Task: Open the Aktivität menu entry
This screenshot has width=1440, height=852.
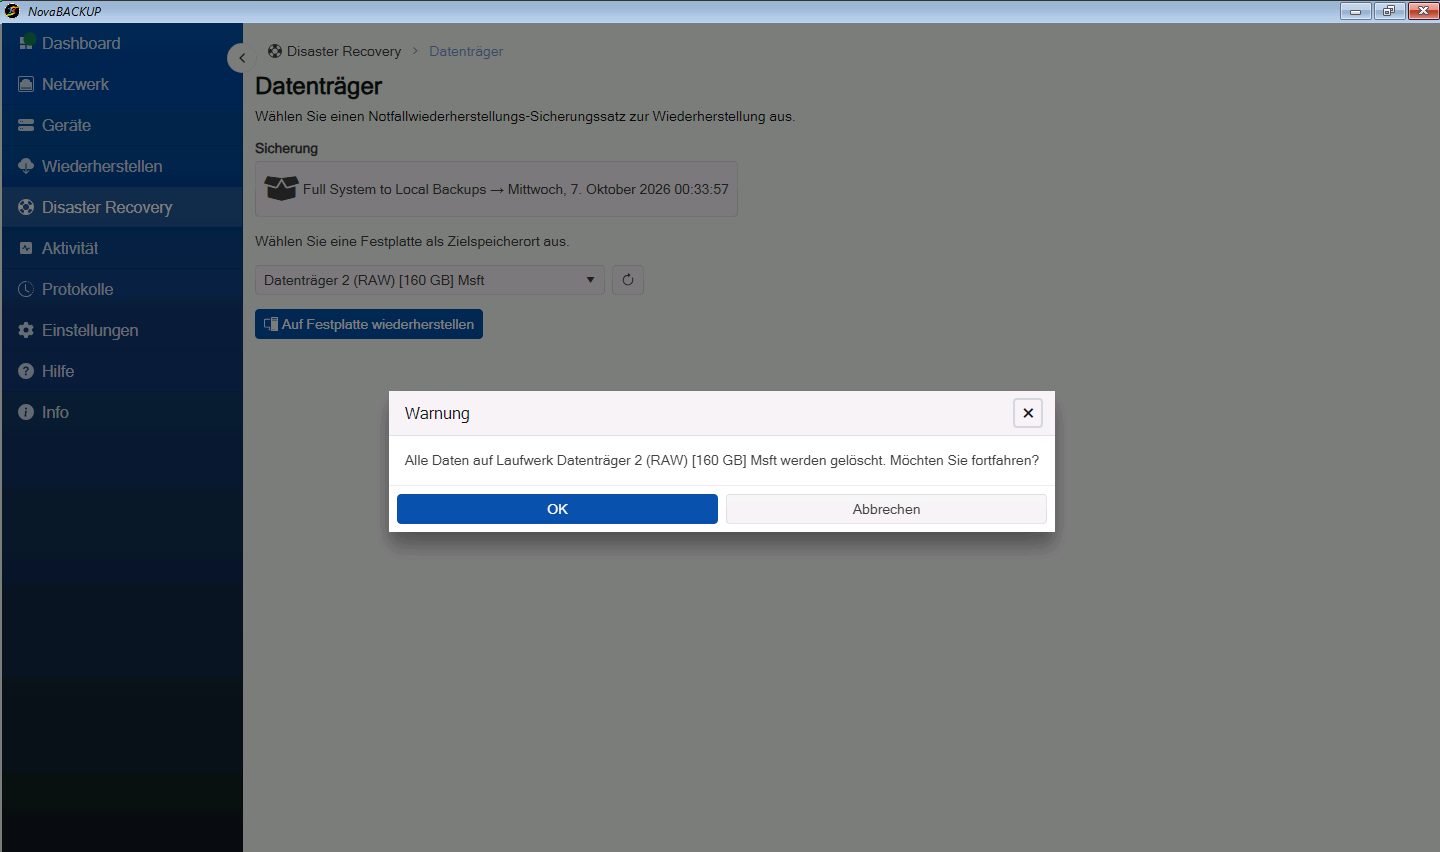Action: point(122,248)
